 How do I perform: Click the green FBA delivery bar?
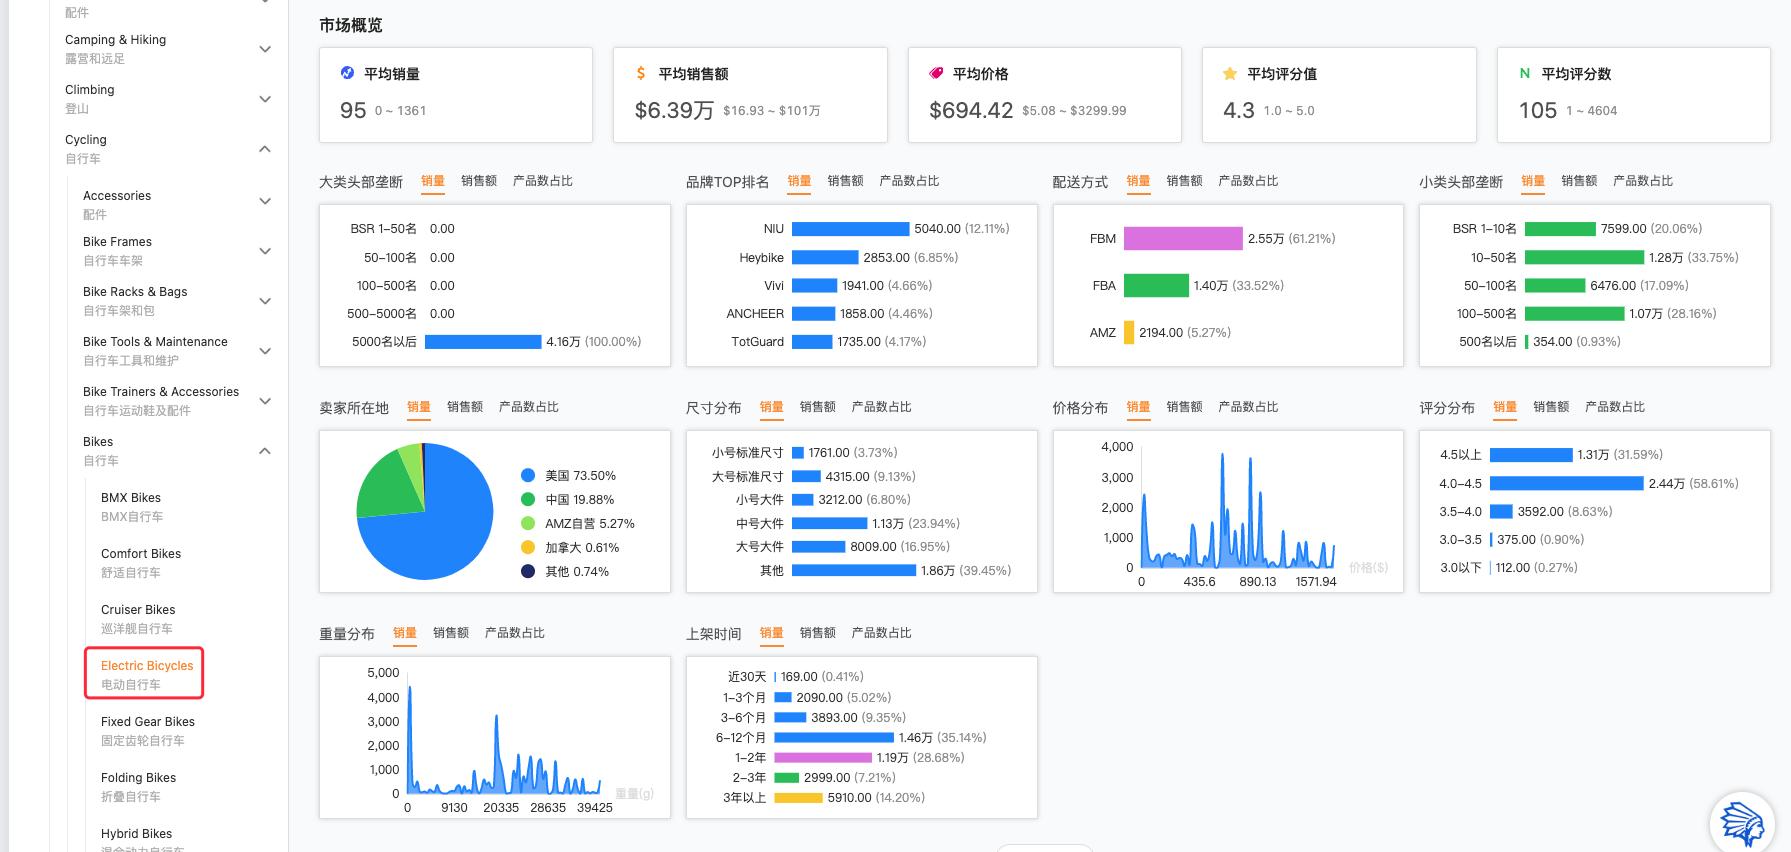(1156, 285)
